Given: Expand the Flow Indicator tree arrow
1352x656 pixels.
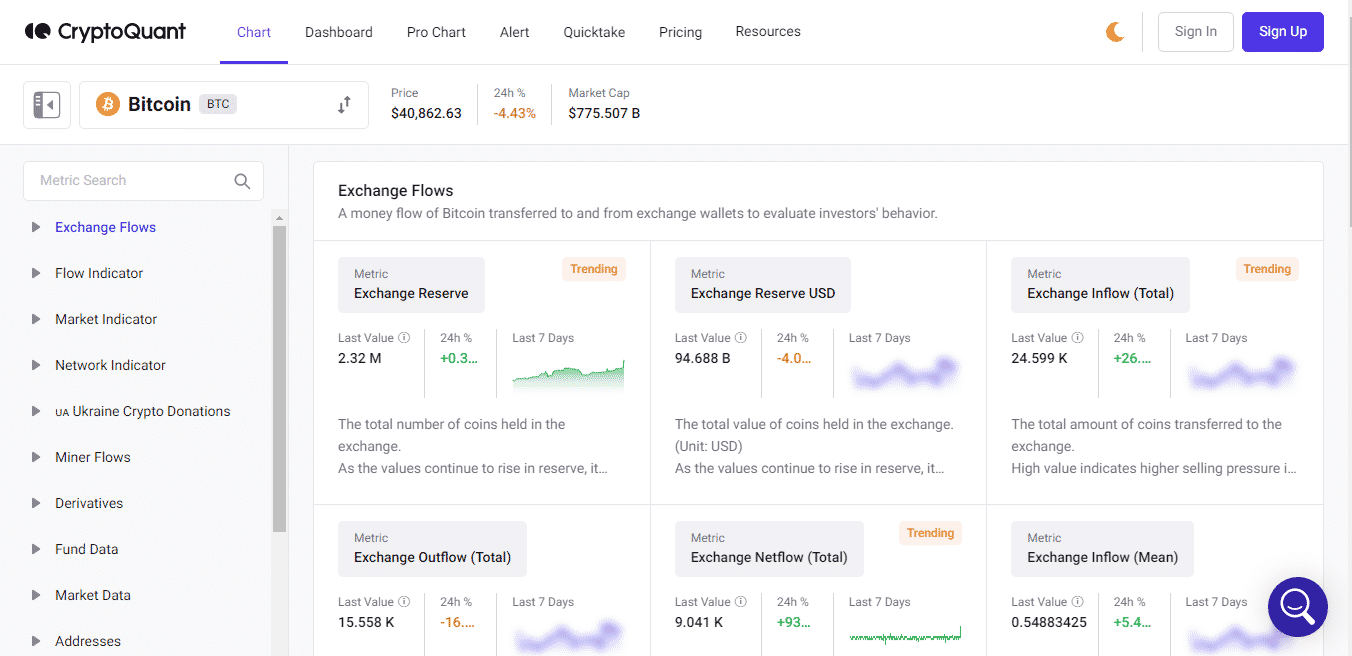Looking at the screenshot, I should tap(36, 273).
